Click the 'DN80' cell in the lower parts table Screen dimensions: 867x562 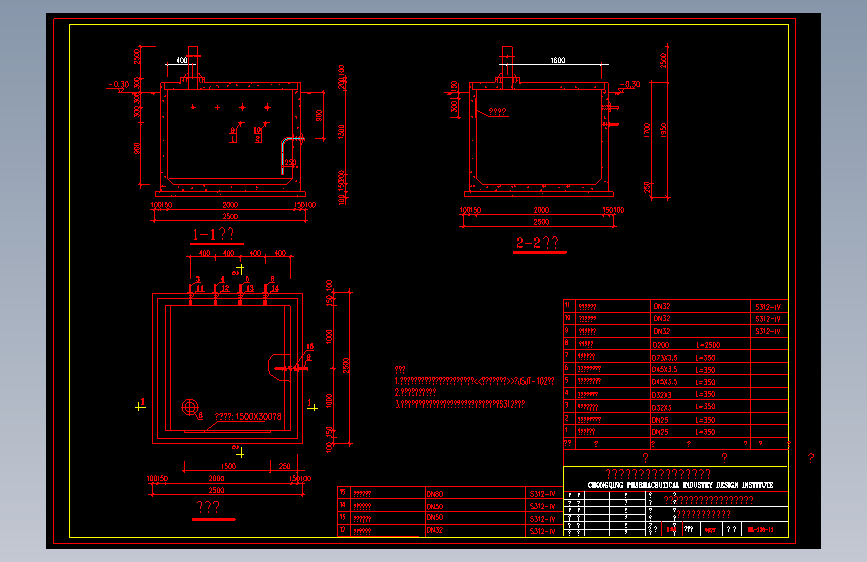pyautogui.click(x=435, y=494)
